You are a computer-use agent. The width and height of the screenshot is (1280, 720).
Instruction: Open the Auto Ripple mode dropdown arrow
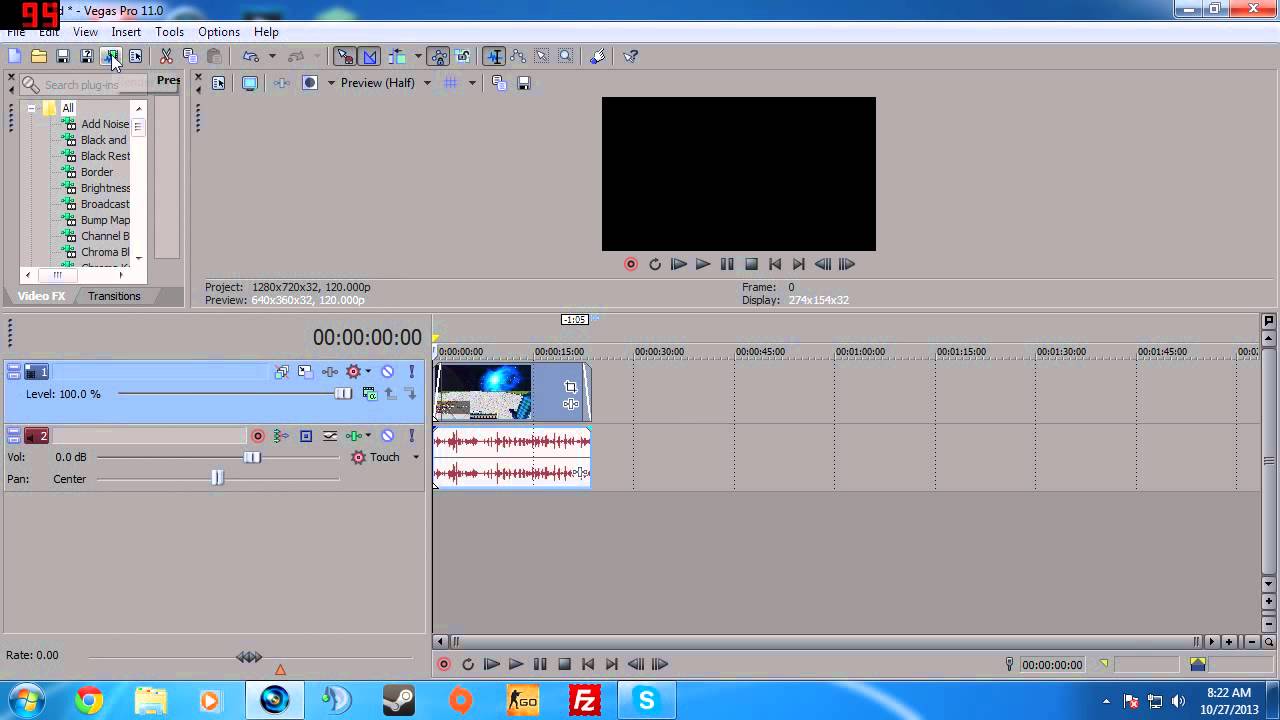pyautogui.click(x=418, y=57)
